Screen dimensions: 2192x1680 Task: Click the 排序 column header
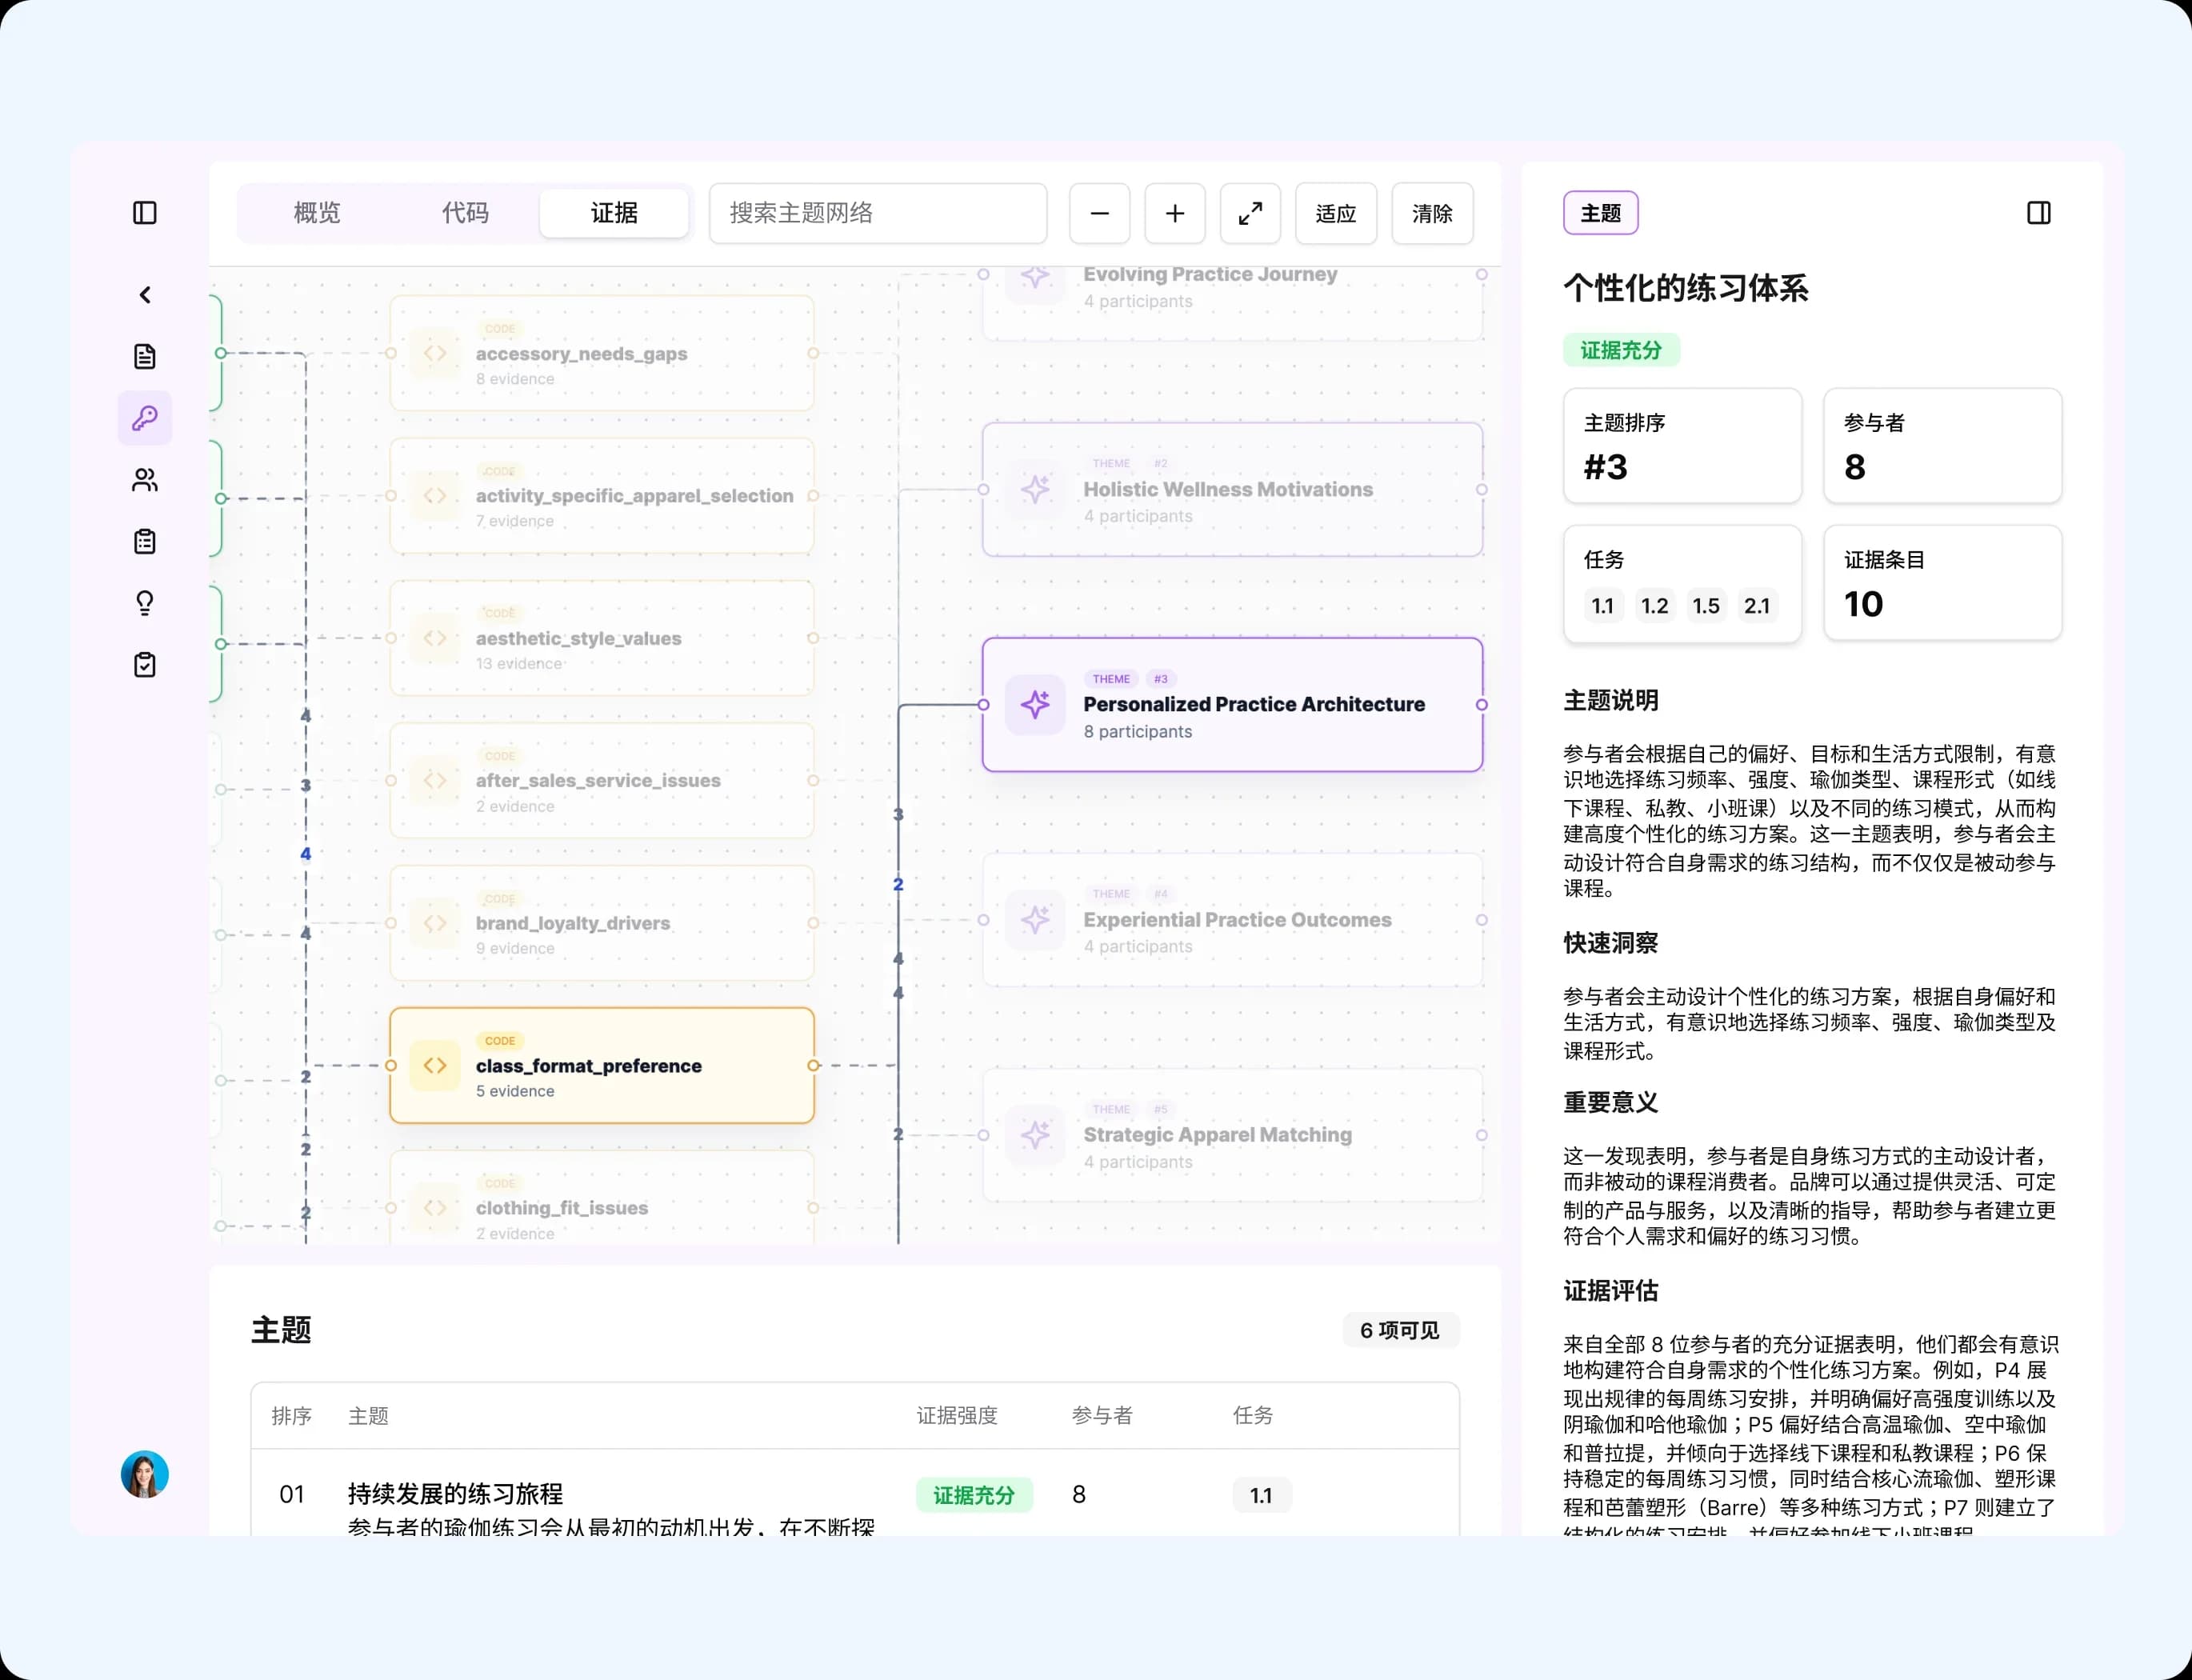pyautogui.click(x=292, y=1415)
